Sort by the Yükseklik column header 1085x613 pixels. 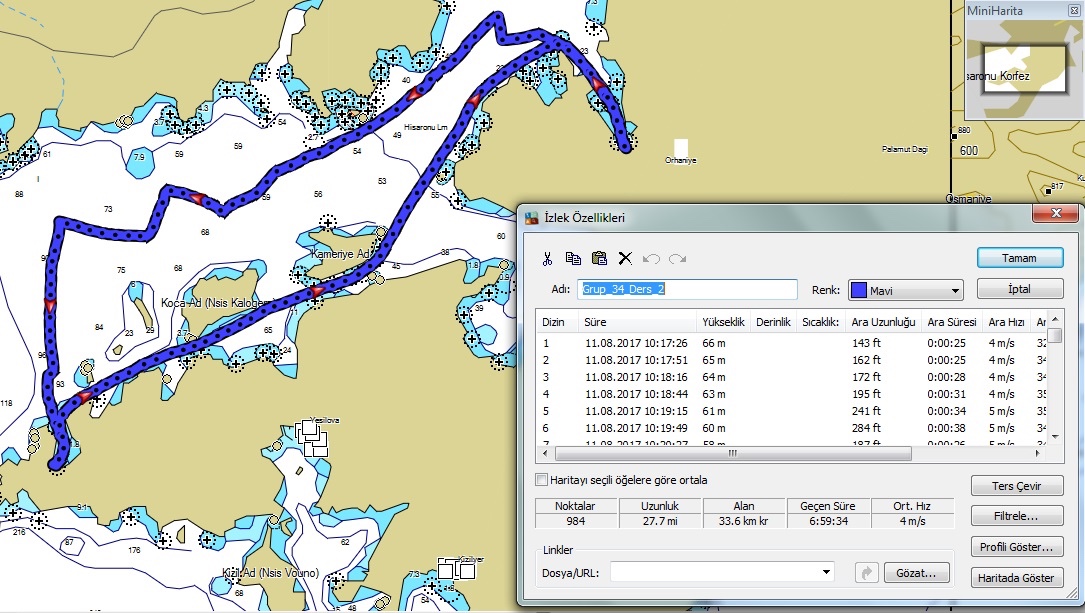click(x=723, y=322)
